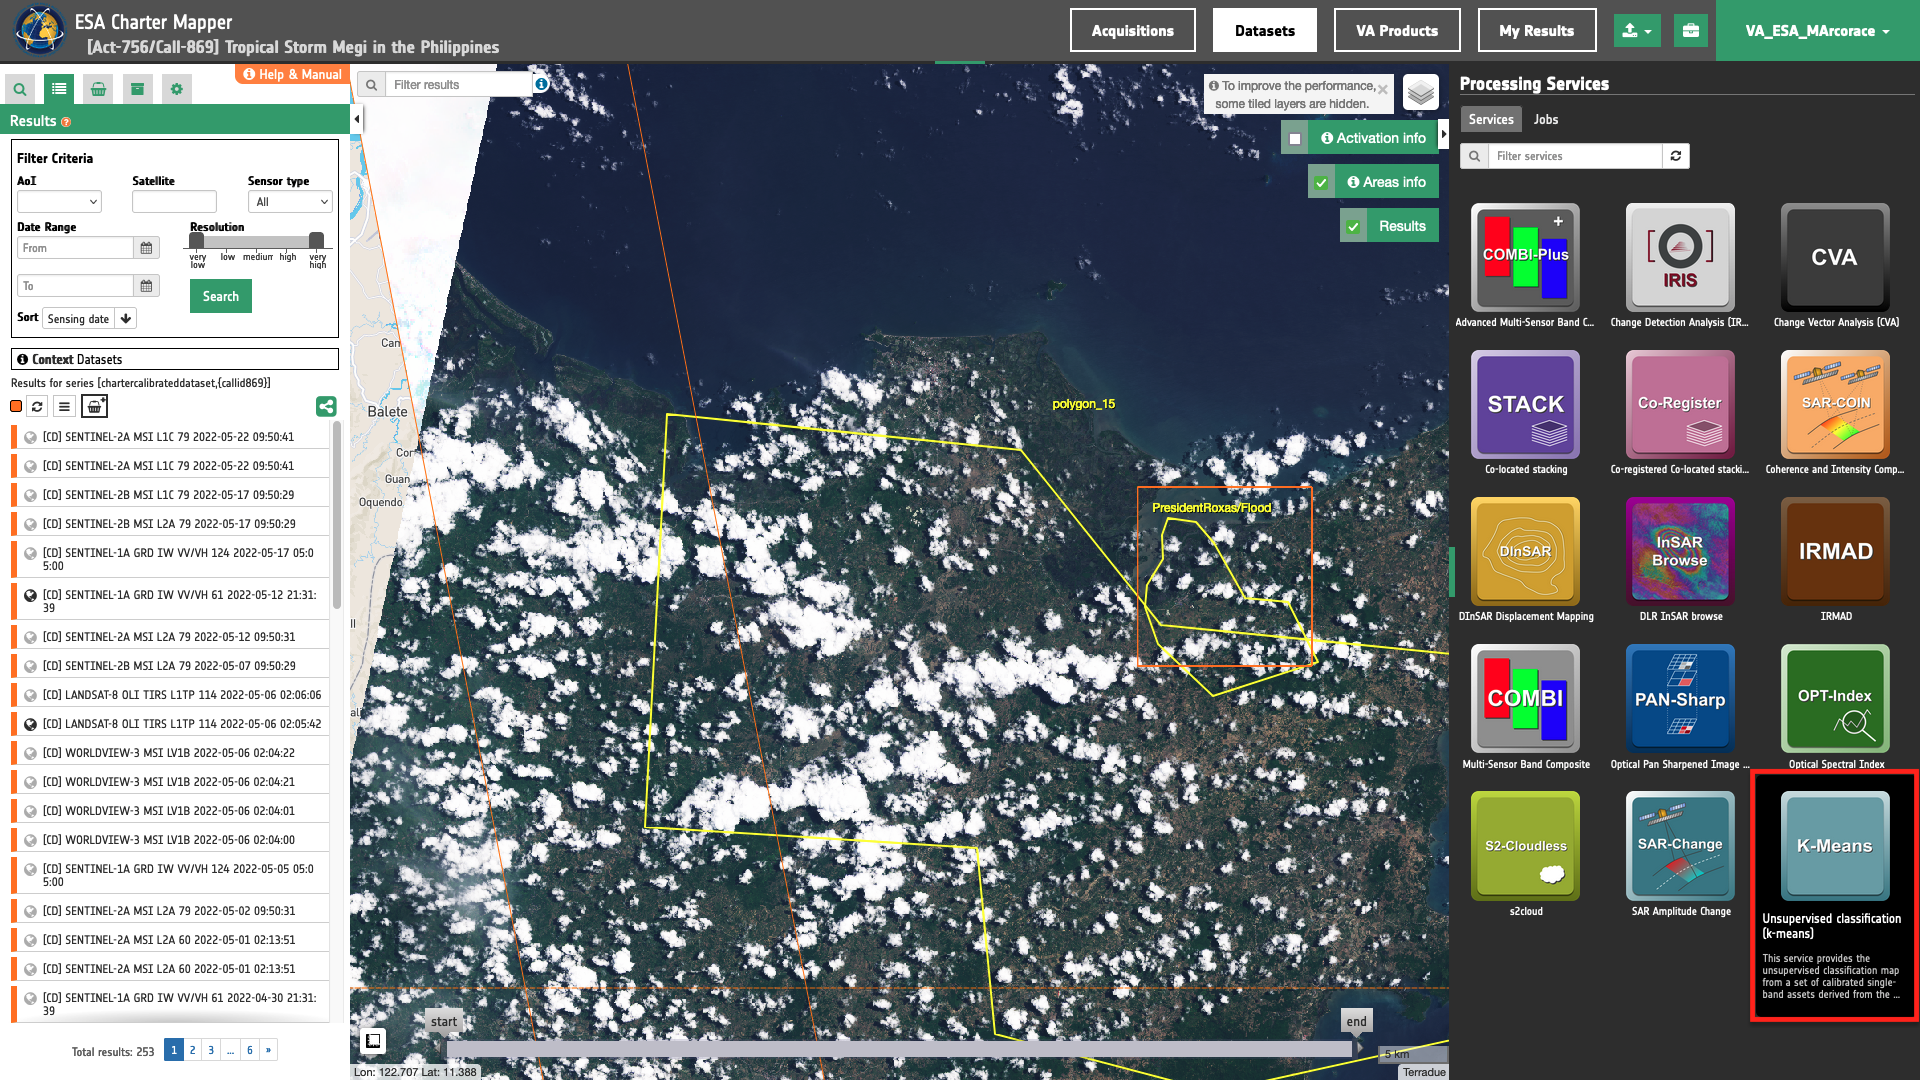Launch the SAR-Change amplitude service
The image size is (1920, 1080).
[1680, 845]
